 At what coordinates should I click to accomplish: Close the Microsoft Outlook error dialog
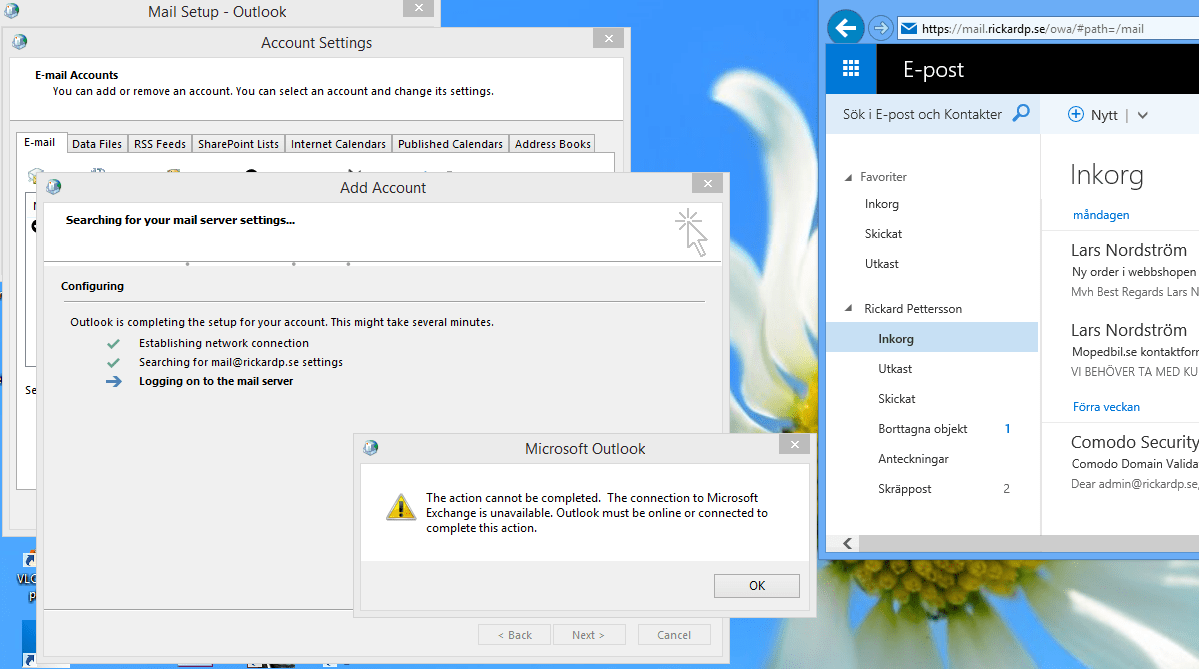[794, 444]
